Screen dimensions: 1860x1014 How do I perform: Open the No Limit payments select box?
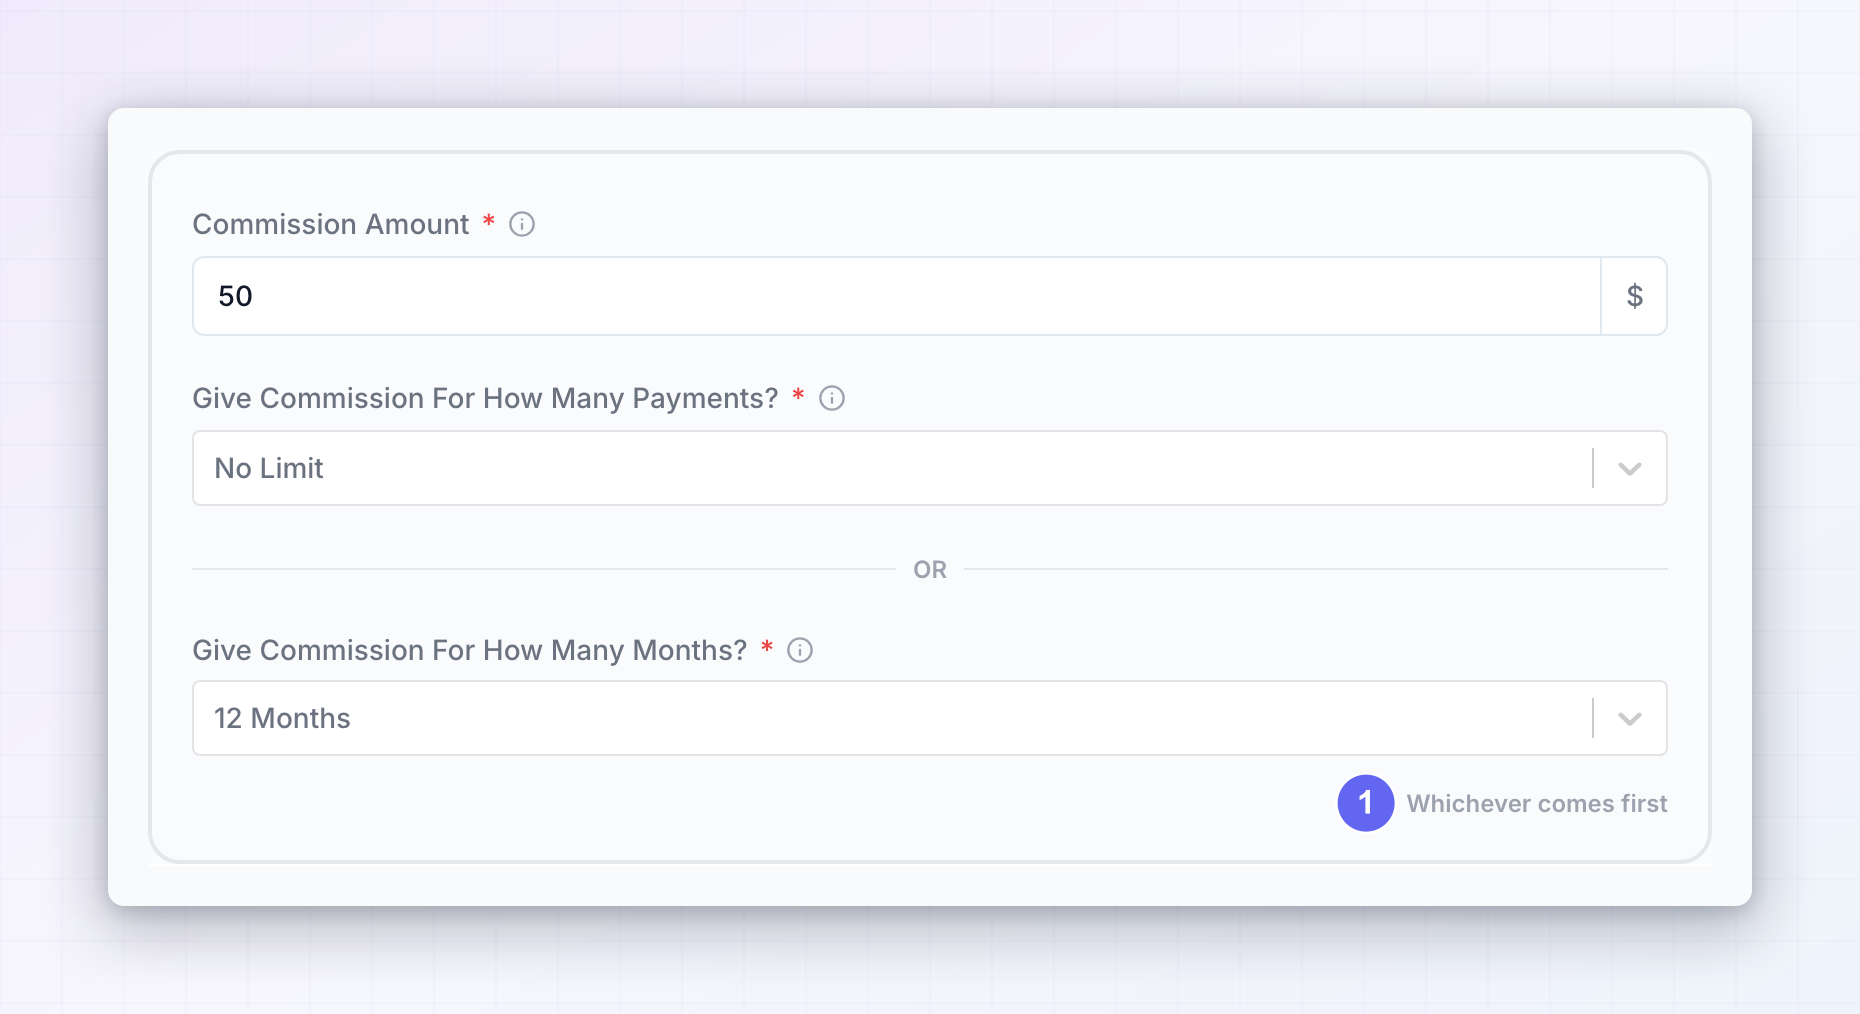(x=930, y=468)
